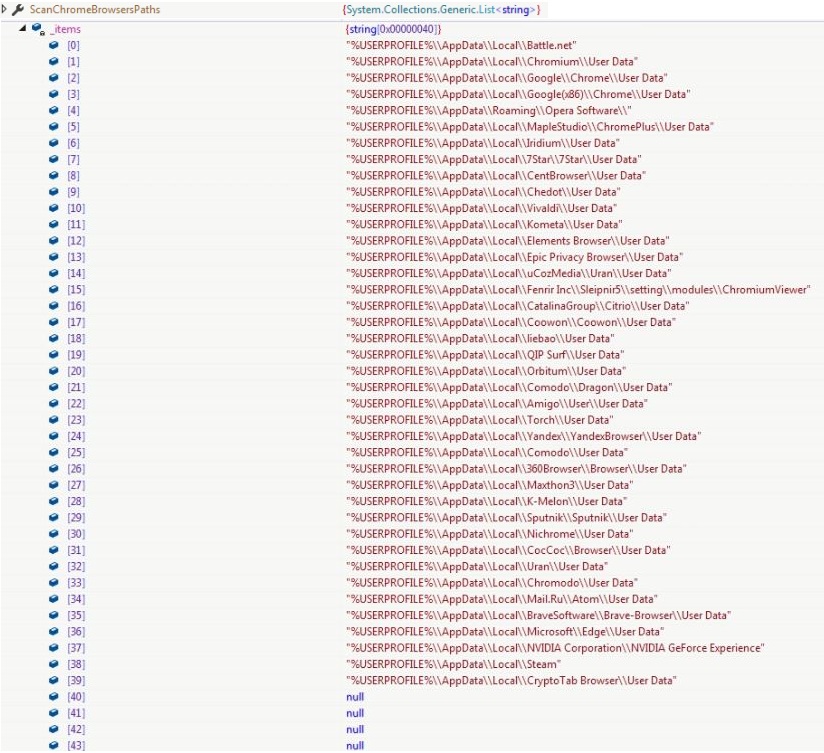The image size is (824, 753).
Task: Select the ScanChromeBrowsersPaths variable name
Action: (x=95, y=9)
